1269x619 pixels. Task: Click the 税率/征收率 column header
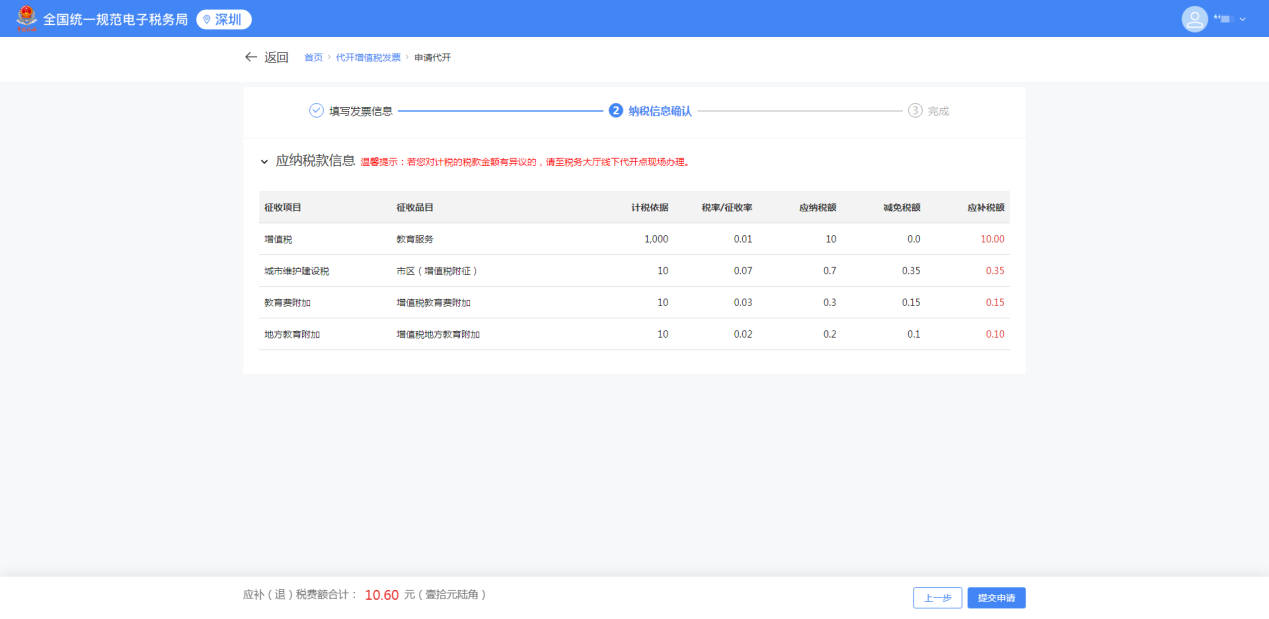(x=727, y=207)
